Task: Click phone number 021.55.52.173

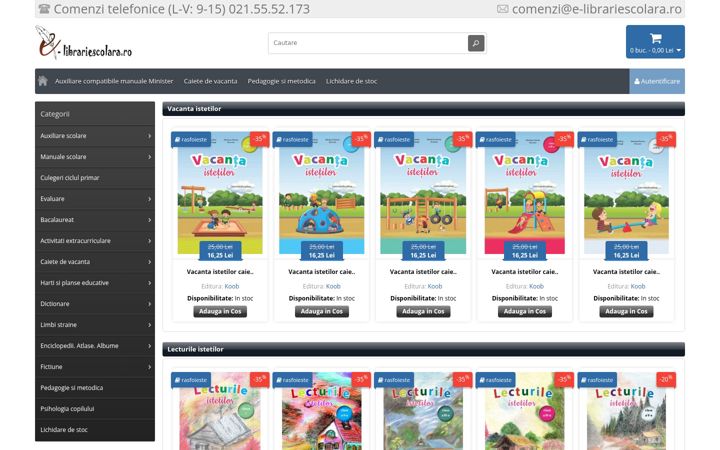Action: pos(269,9)
